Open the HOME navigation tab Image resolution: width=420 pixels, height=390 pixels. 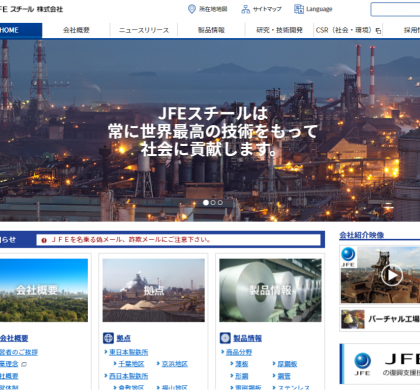[x=21, y=30]
